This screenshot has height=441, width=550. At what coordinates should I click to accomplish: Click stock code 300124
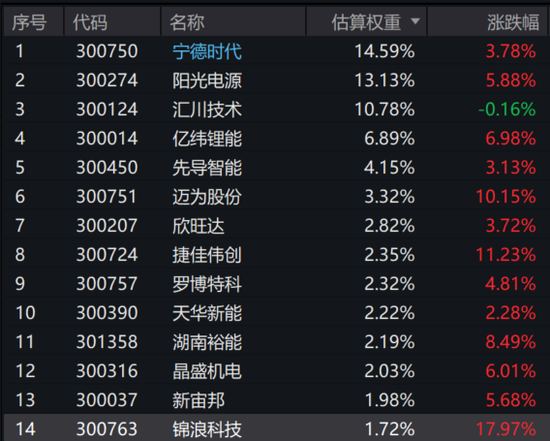click(107, 109)
